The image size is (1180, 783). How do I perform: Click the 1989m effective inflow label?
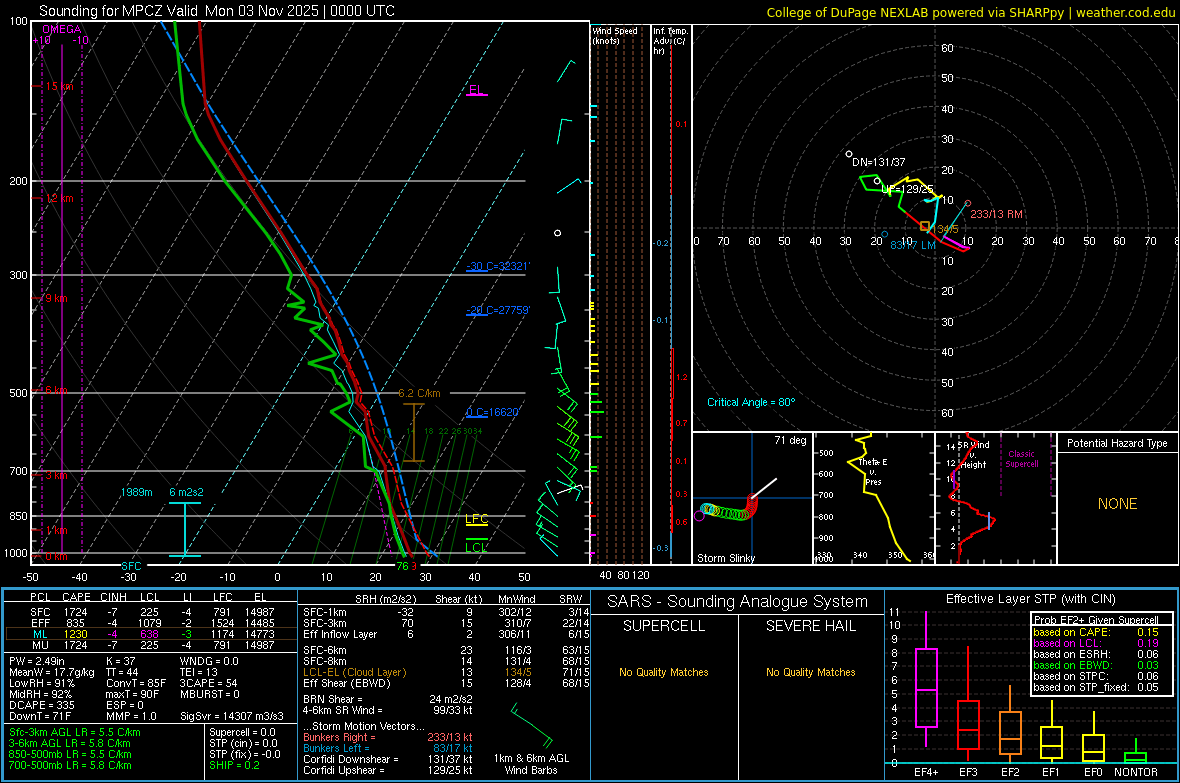point(136,492)
